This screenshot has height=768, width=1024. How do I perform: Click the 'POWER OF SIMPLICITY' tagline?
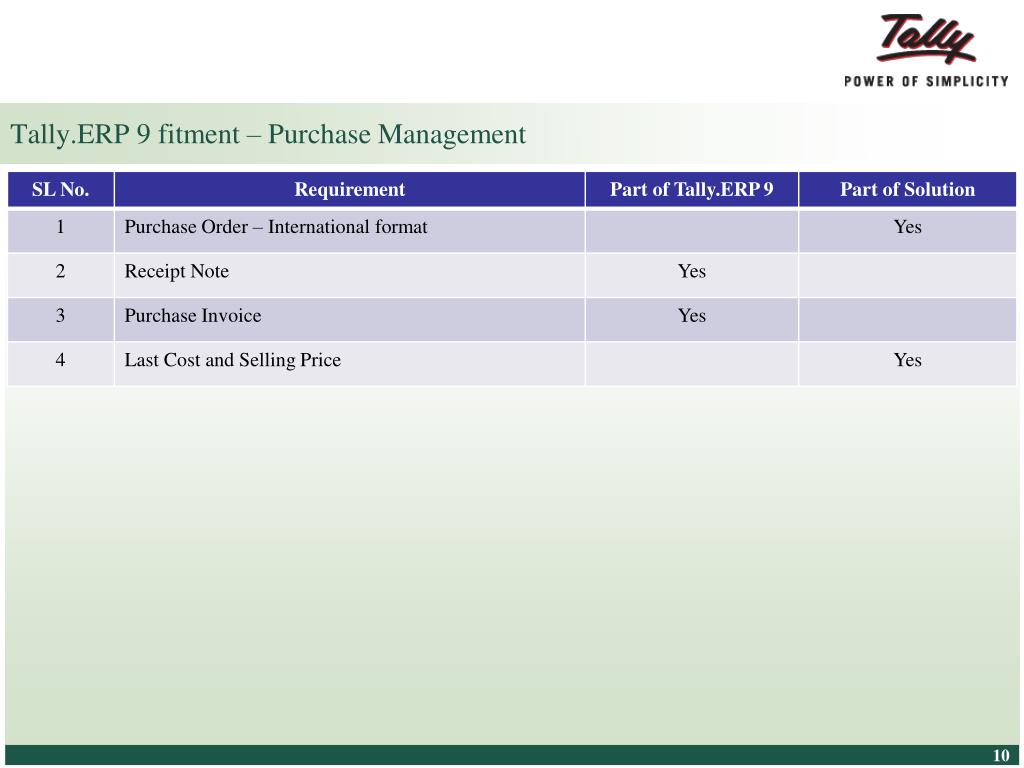(926, 82)
